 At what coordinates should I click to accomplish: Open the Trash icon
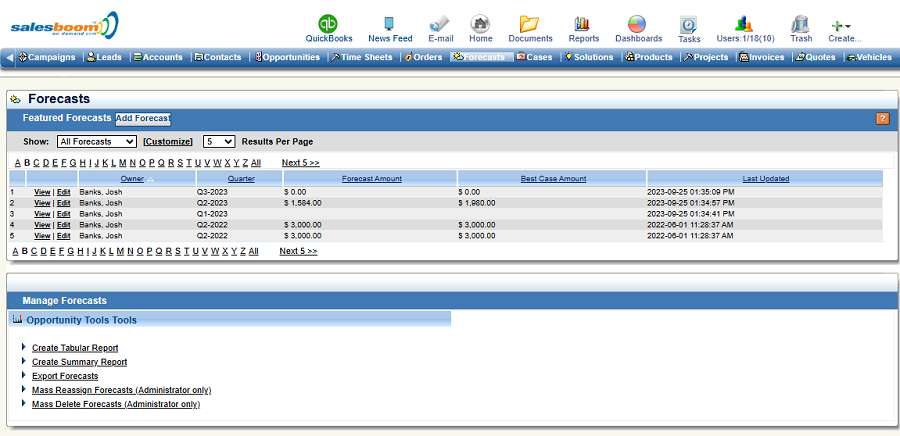click(800, 23)
